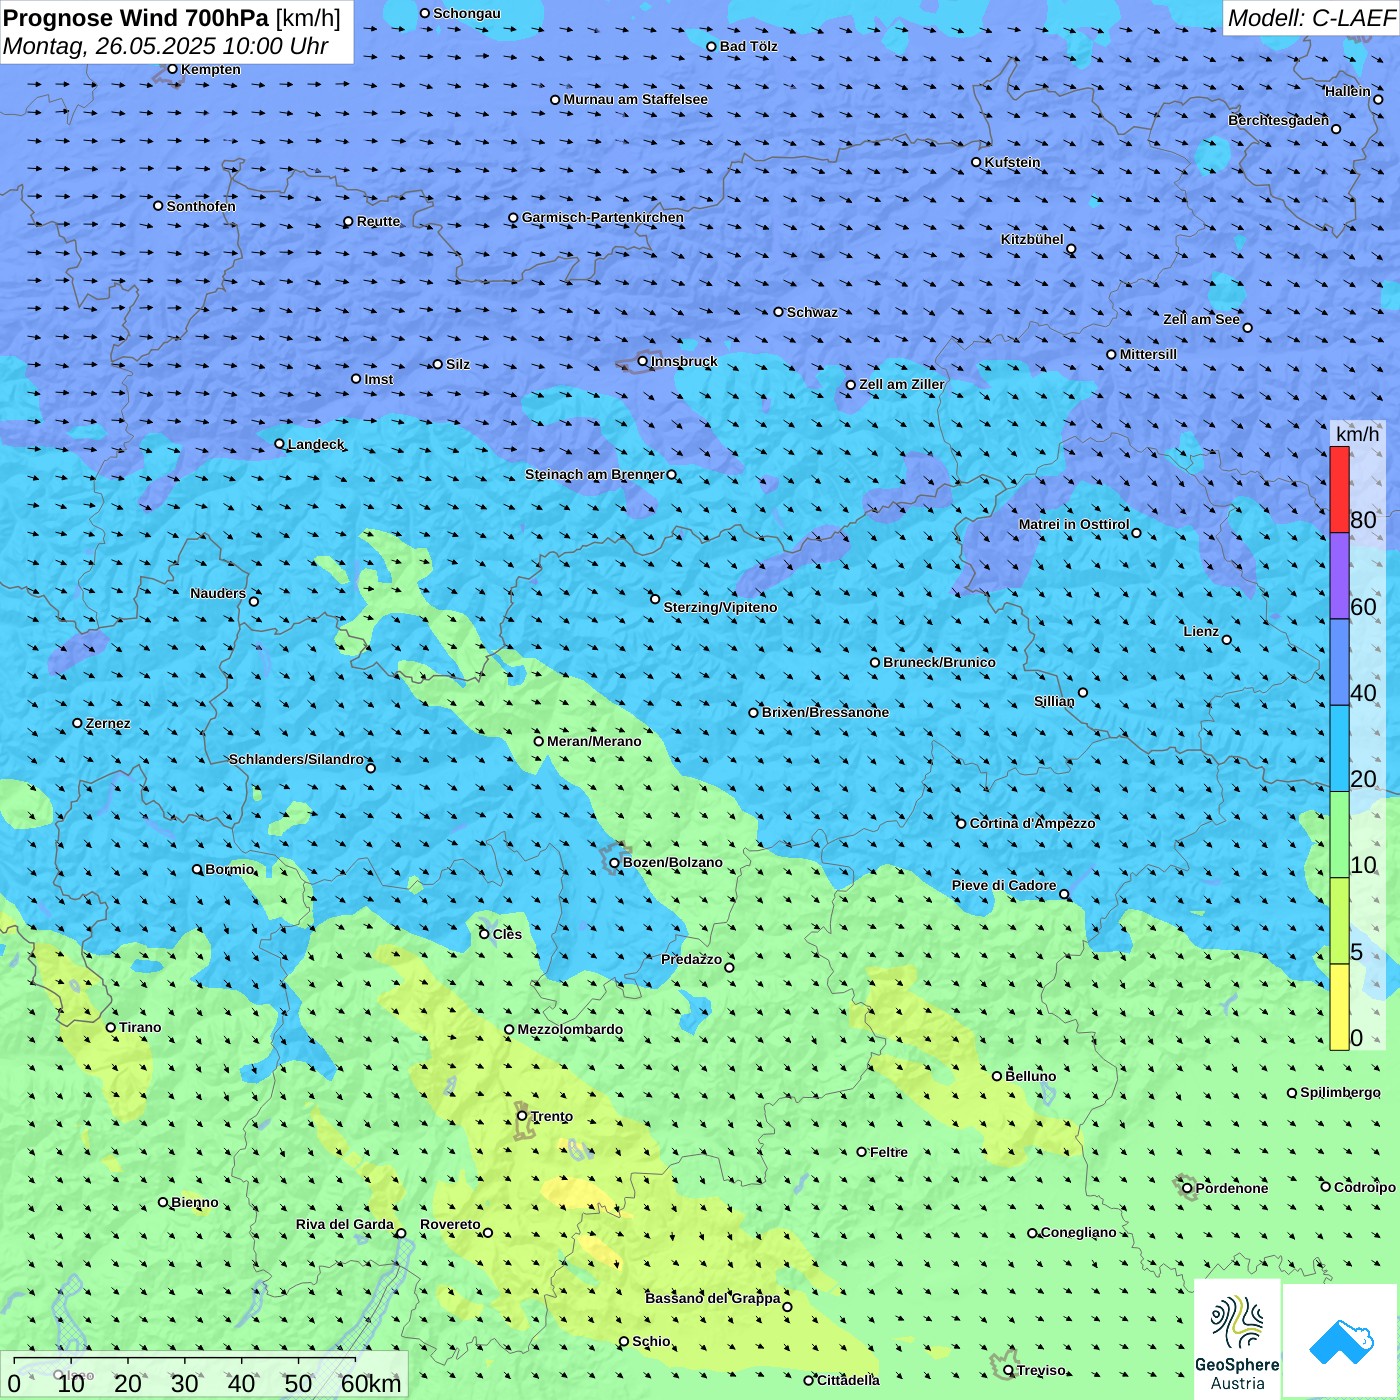Click the 'Imst' label

click(x=378, y=379)
